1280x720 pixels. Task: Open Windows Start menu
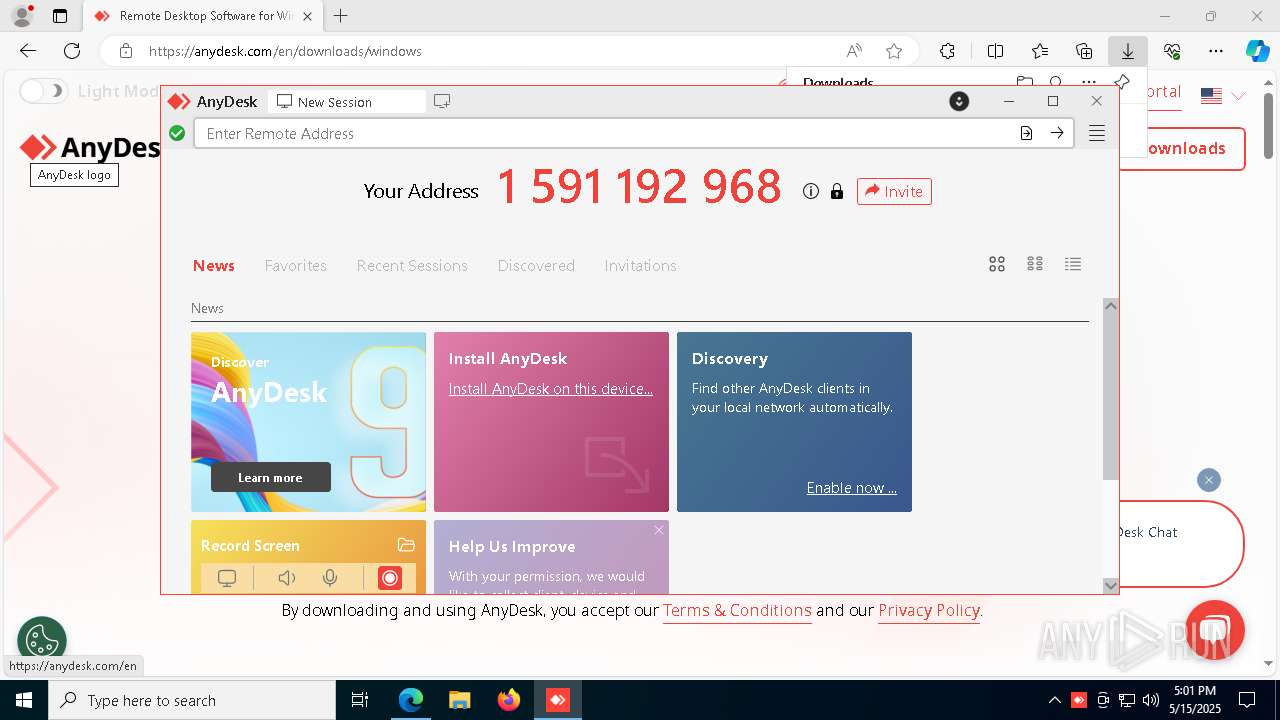[x=24, y=700]
